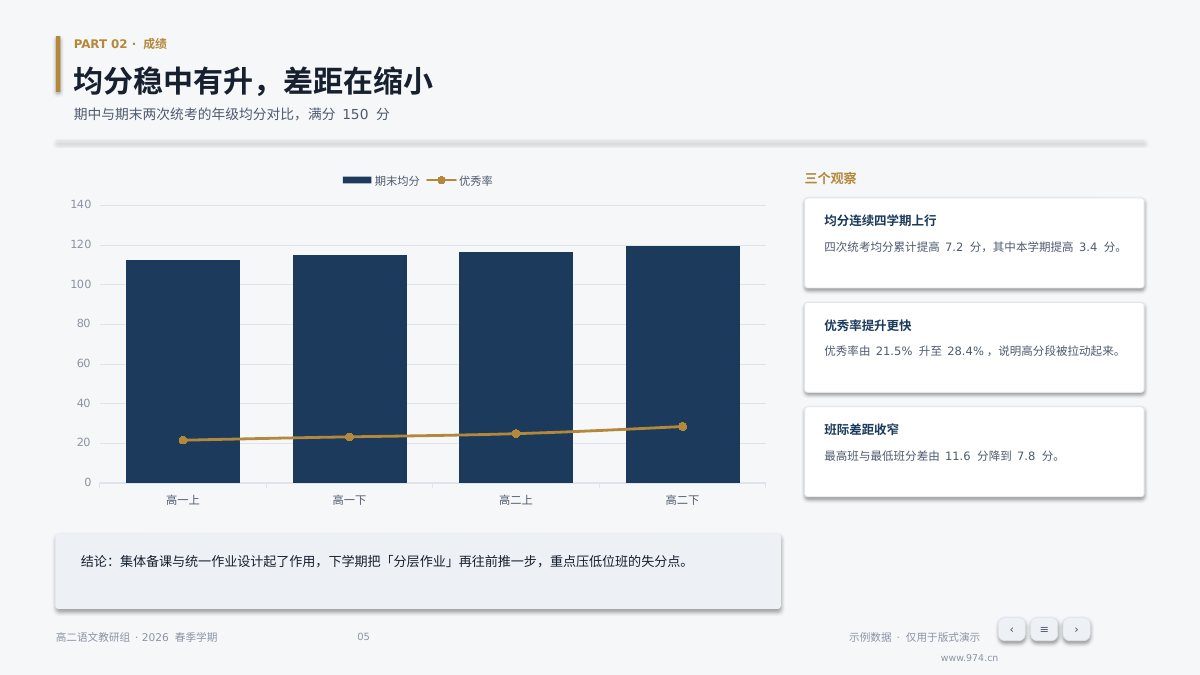Click the y-axis value 100
Image resolution: width=1200 pixels, height=675 pixels.
point(81,284)
